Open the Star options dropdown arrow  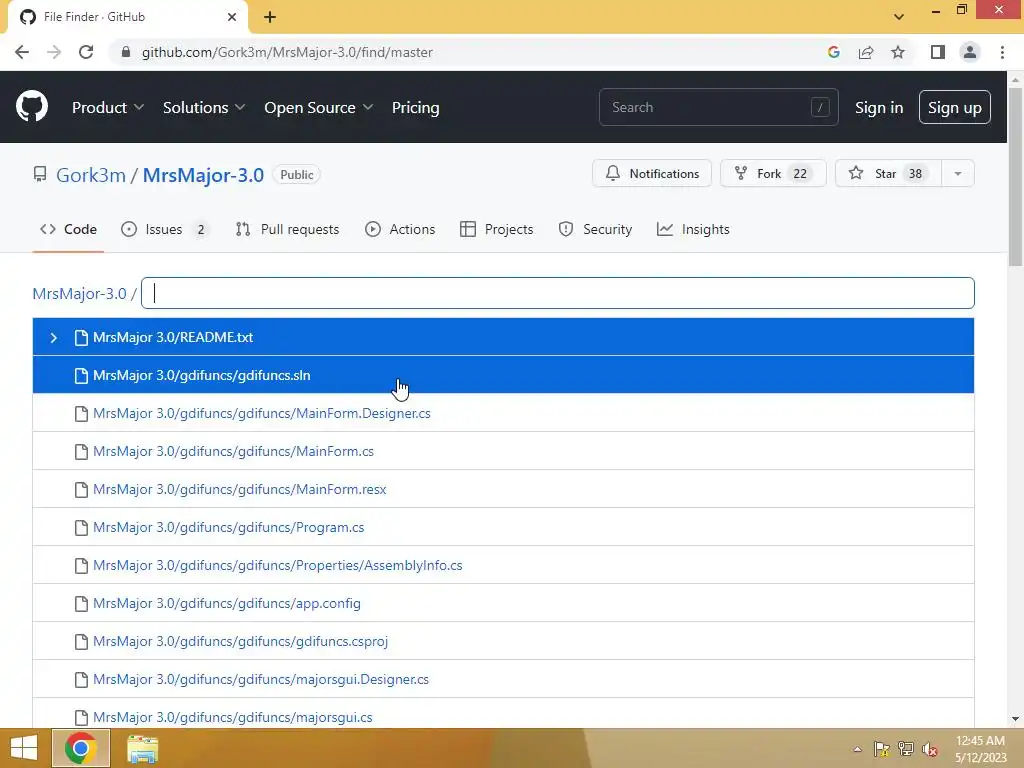(x=957, y=174)
